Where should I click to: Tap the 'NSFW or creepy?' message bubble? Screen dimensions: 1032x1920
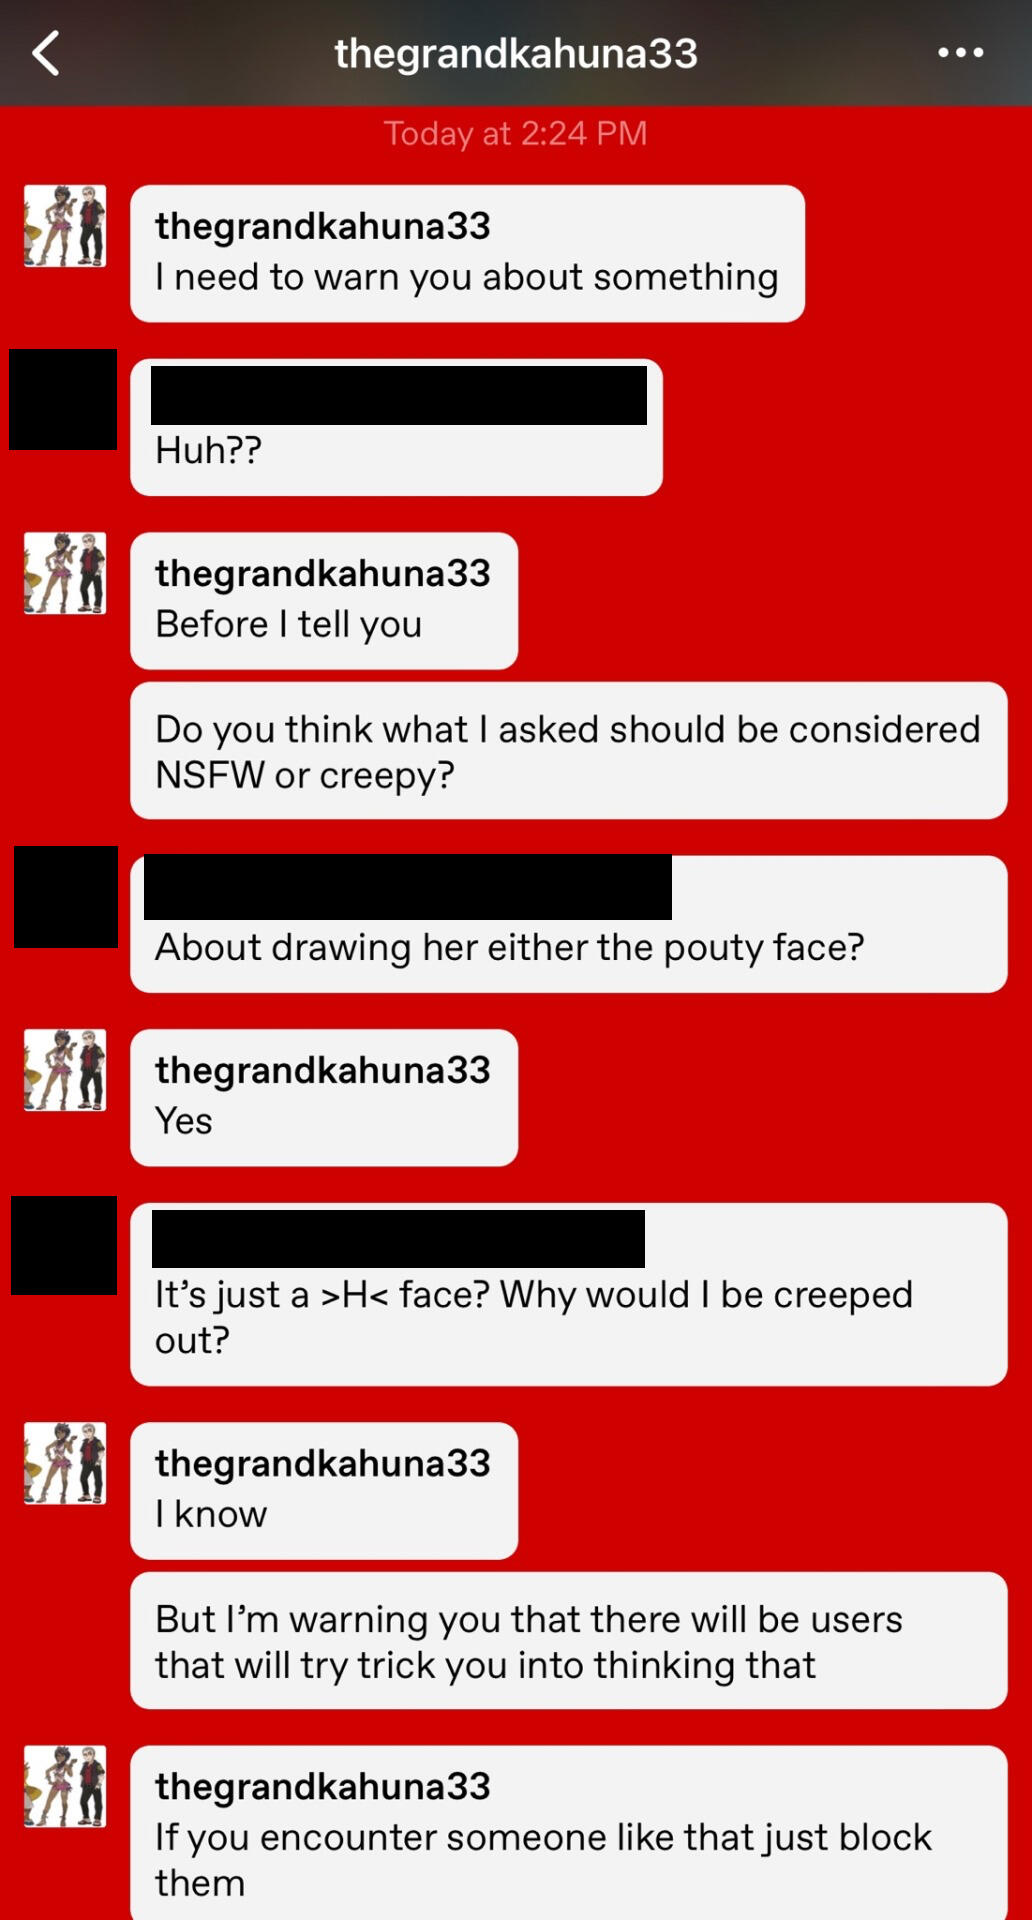pos(568,751)
